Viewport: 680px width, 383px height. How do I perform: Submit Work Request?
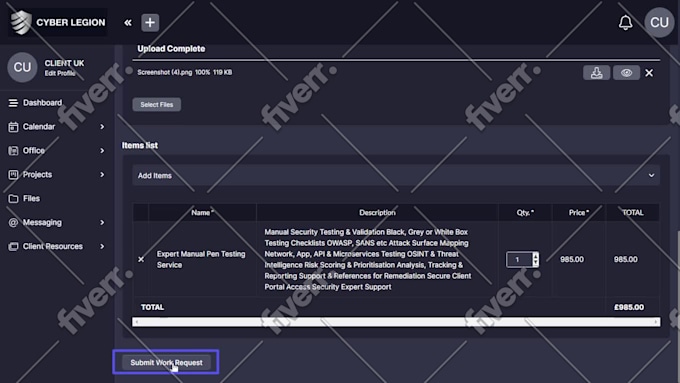point(167,362)
